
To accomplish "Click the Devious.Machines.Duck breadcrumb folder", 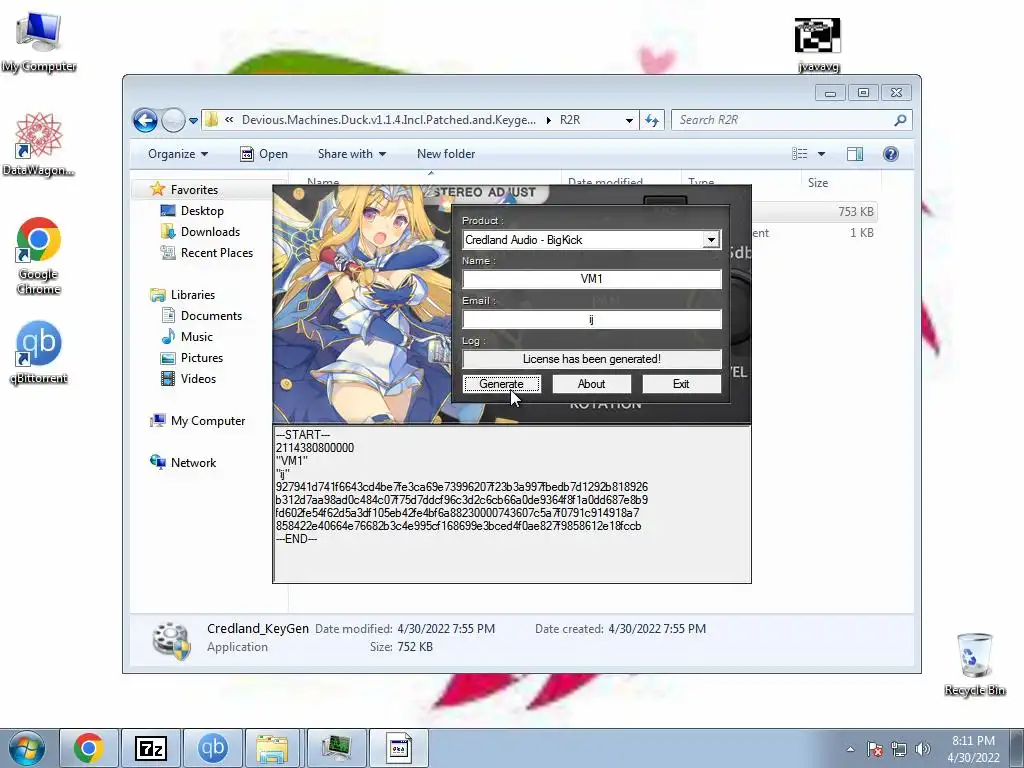I will click(x=389, y=120).
